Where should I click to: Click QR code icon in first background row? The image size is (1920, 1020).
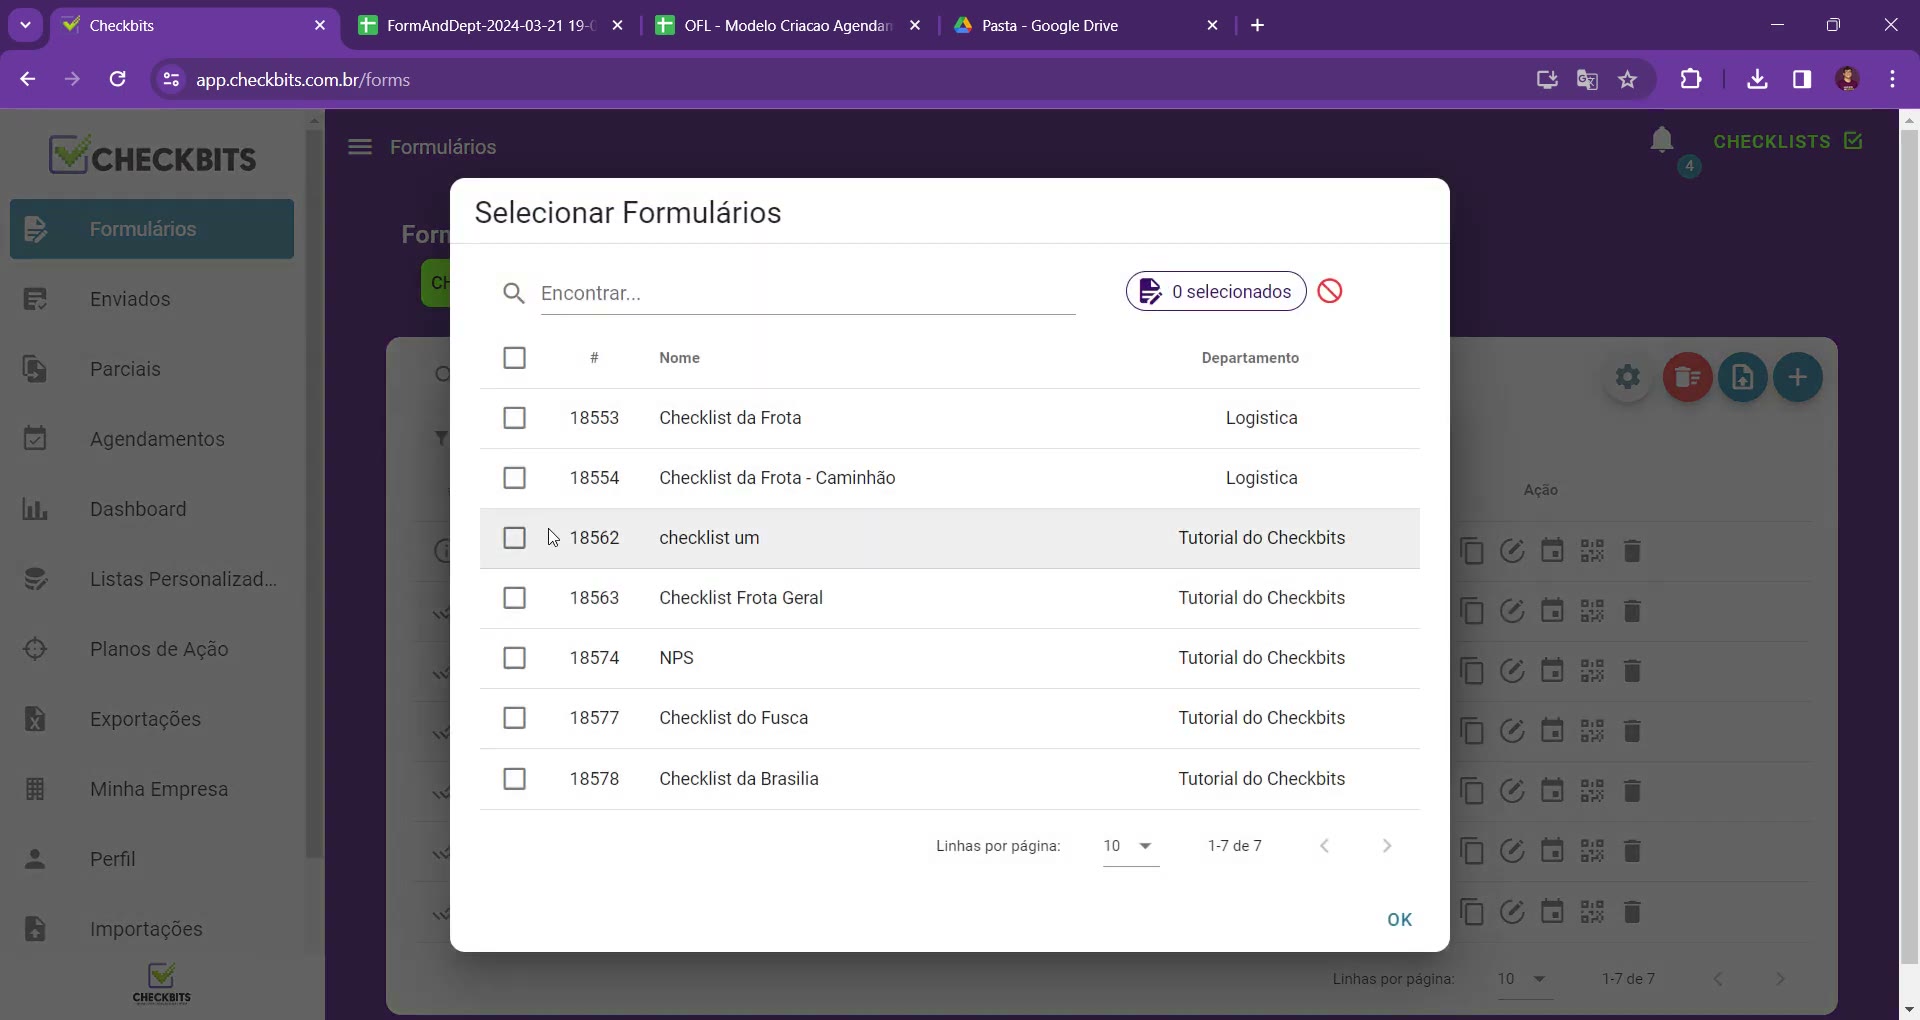[1592, 551]
